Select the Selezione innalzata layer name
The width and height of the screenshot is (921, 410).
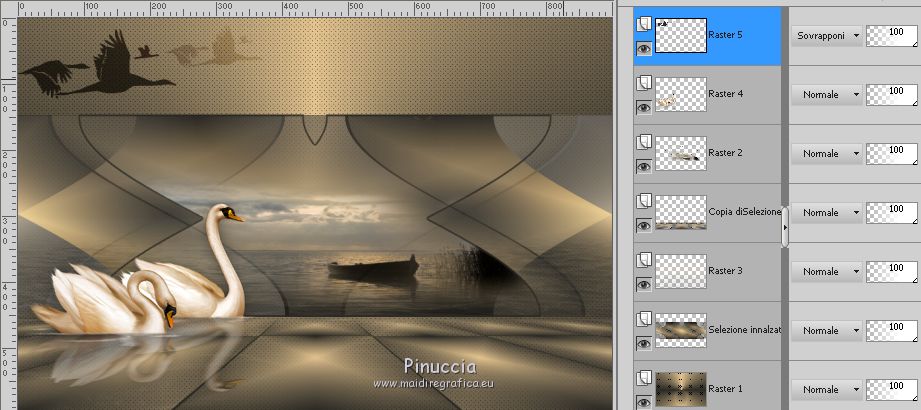click(x=745, y=330)
